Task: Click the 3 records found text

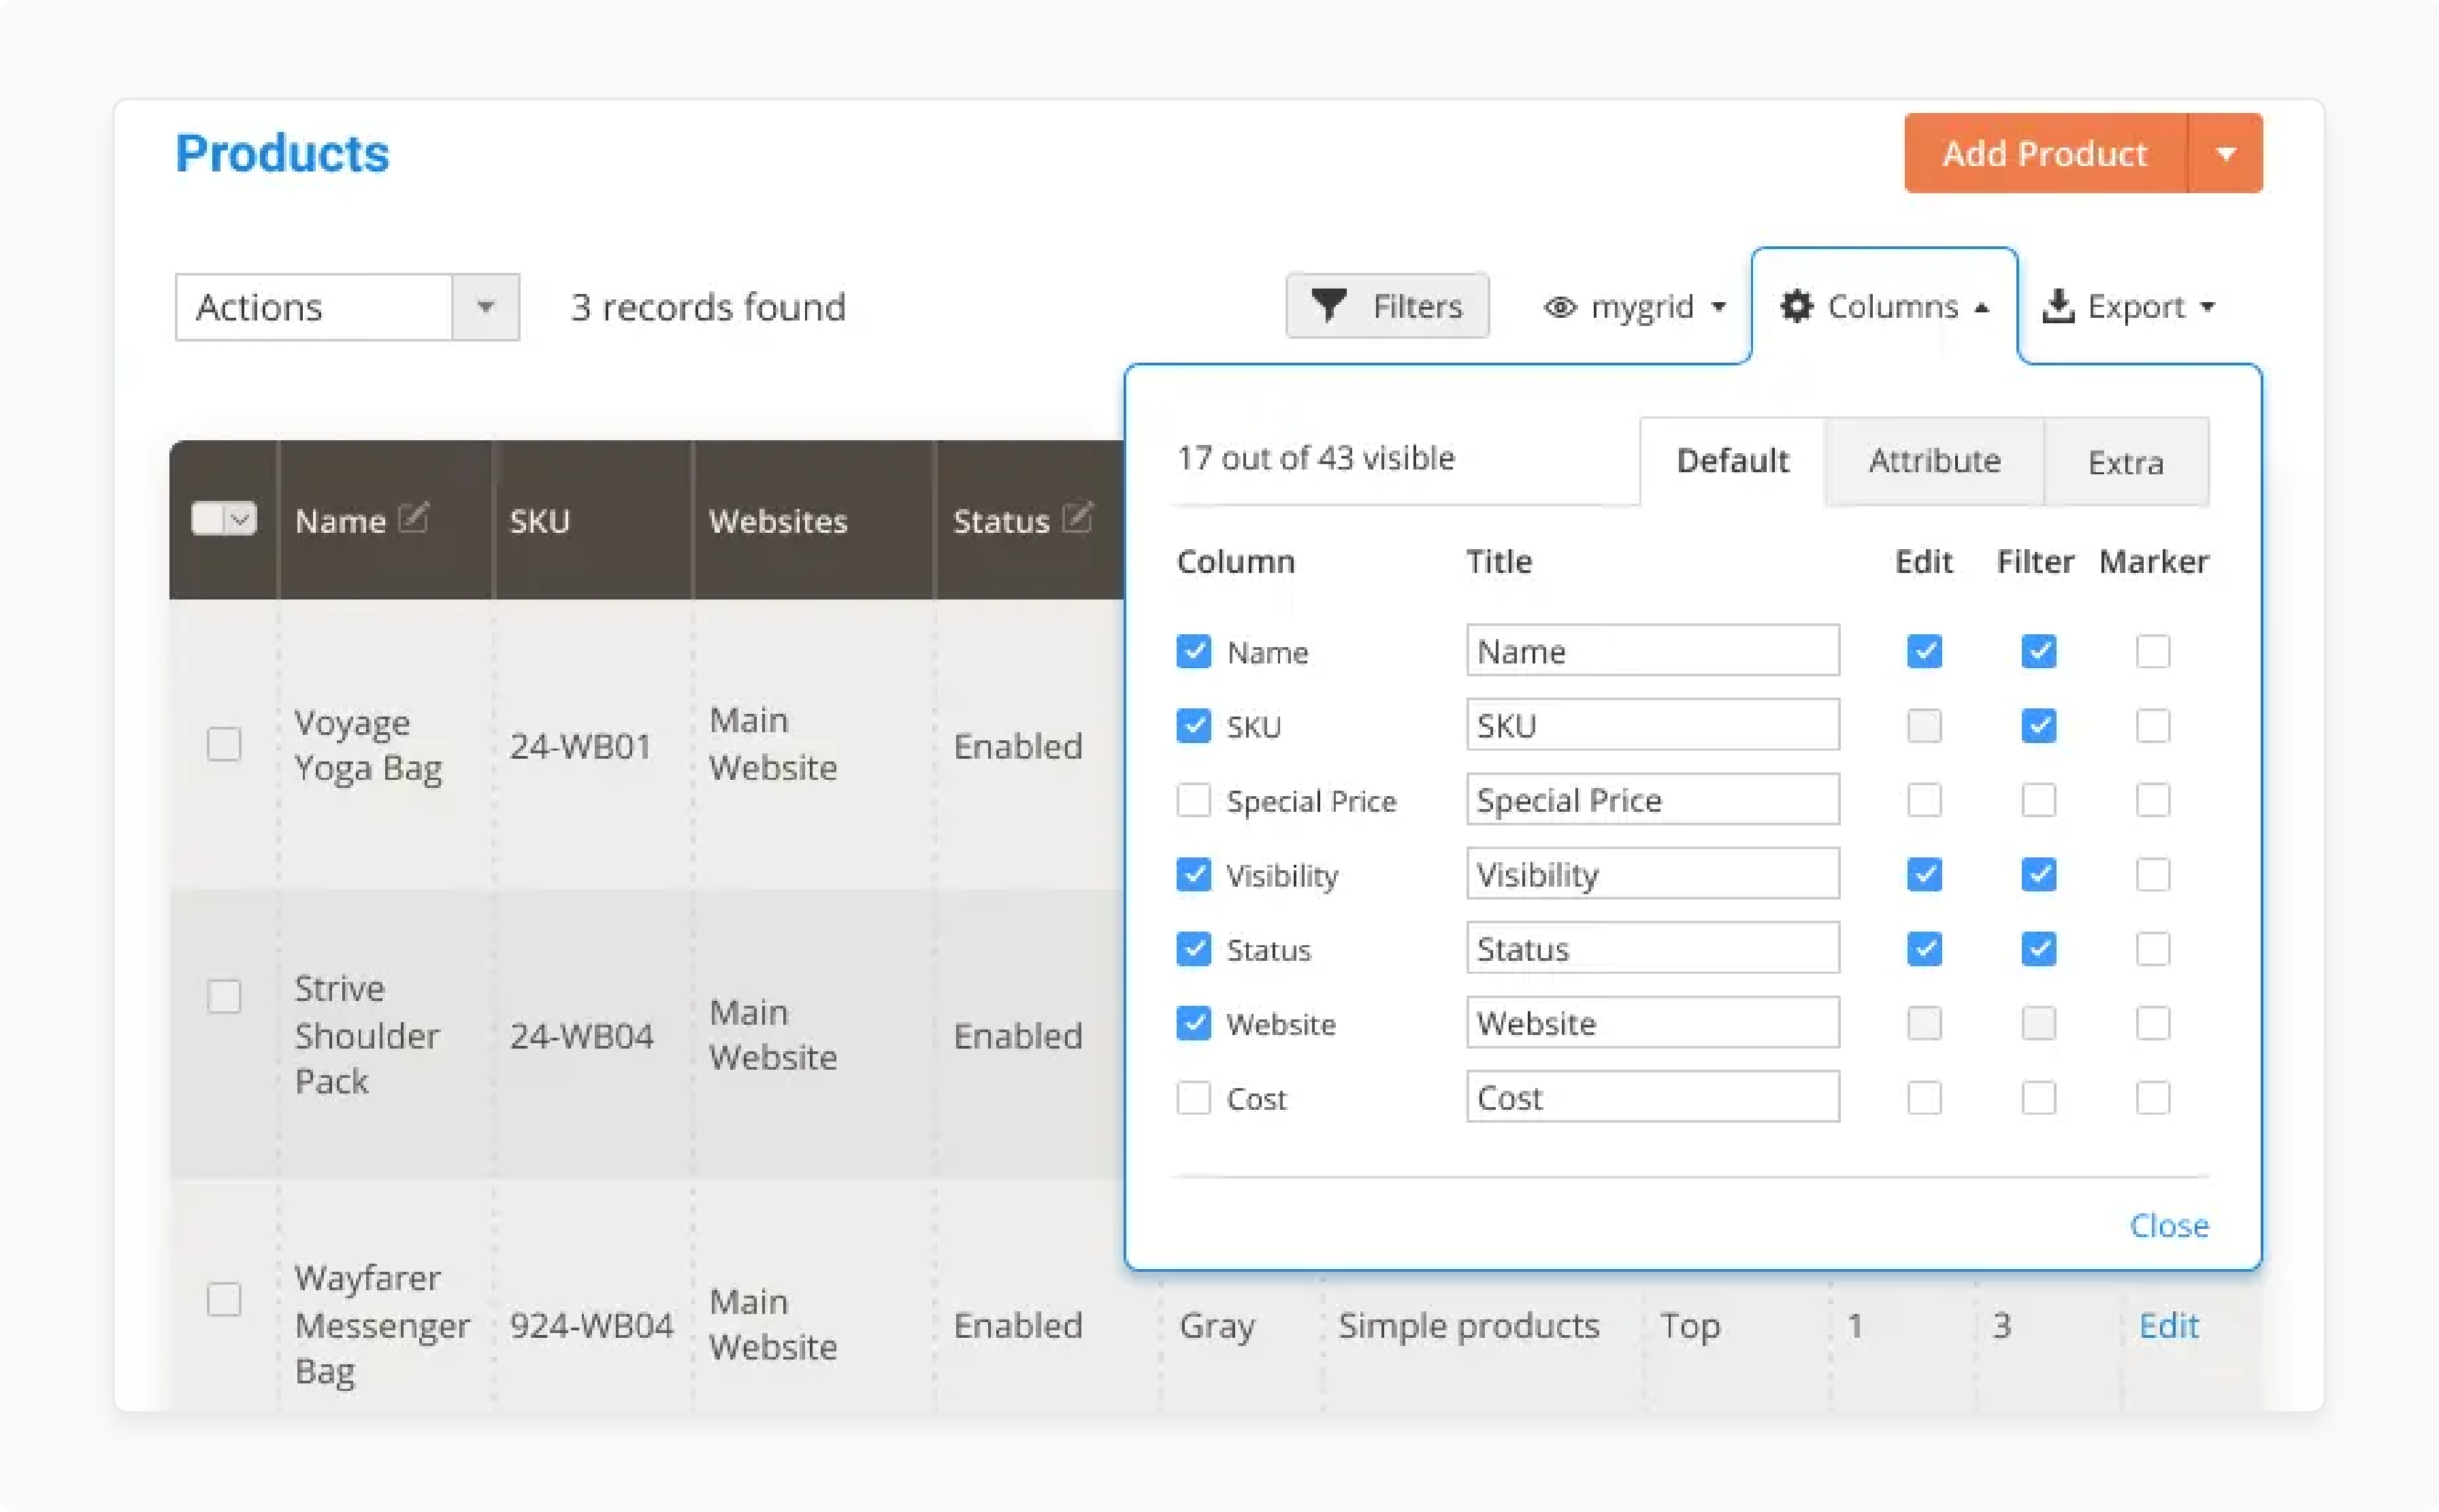Action: click(x=708, y=307)
